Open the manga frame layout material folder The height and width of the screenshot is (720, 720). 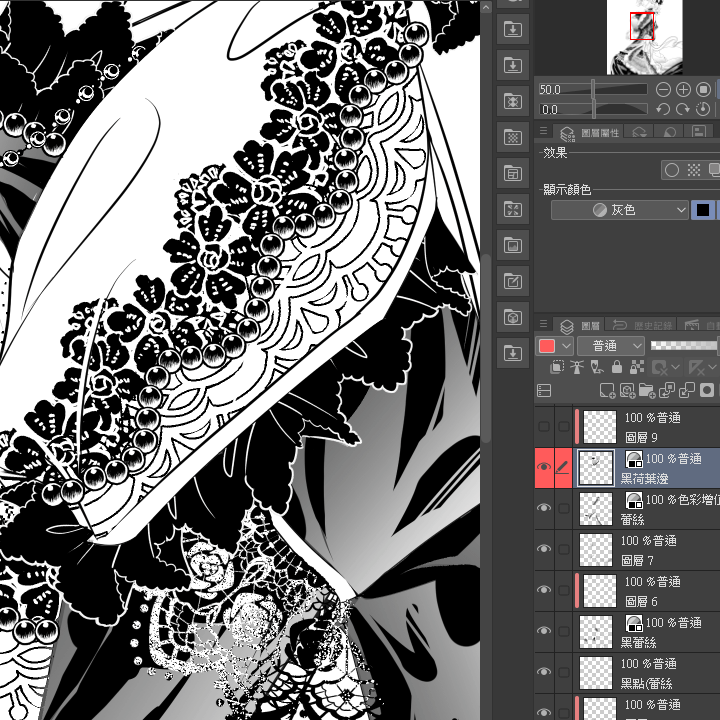[513, 173]
